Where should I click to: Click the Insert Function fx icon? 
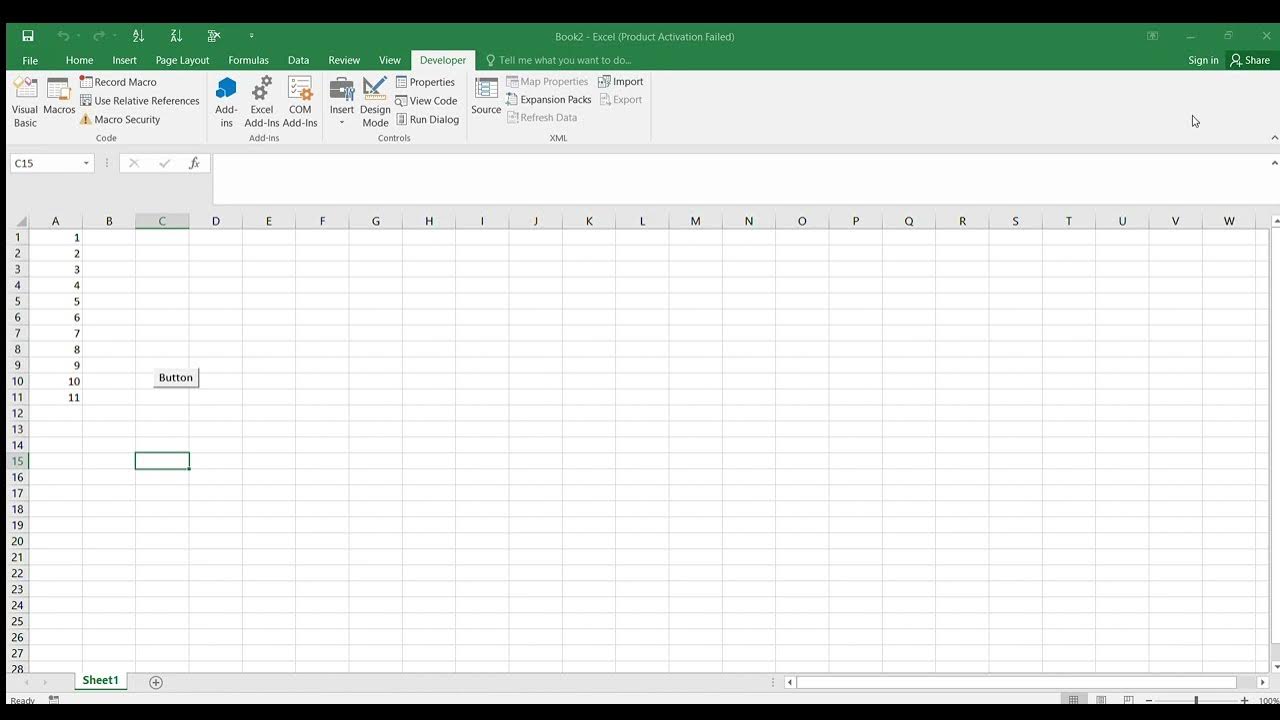point(194,163)
